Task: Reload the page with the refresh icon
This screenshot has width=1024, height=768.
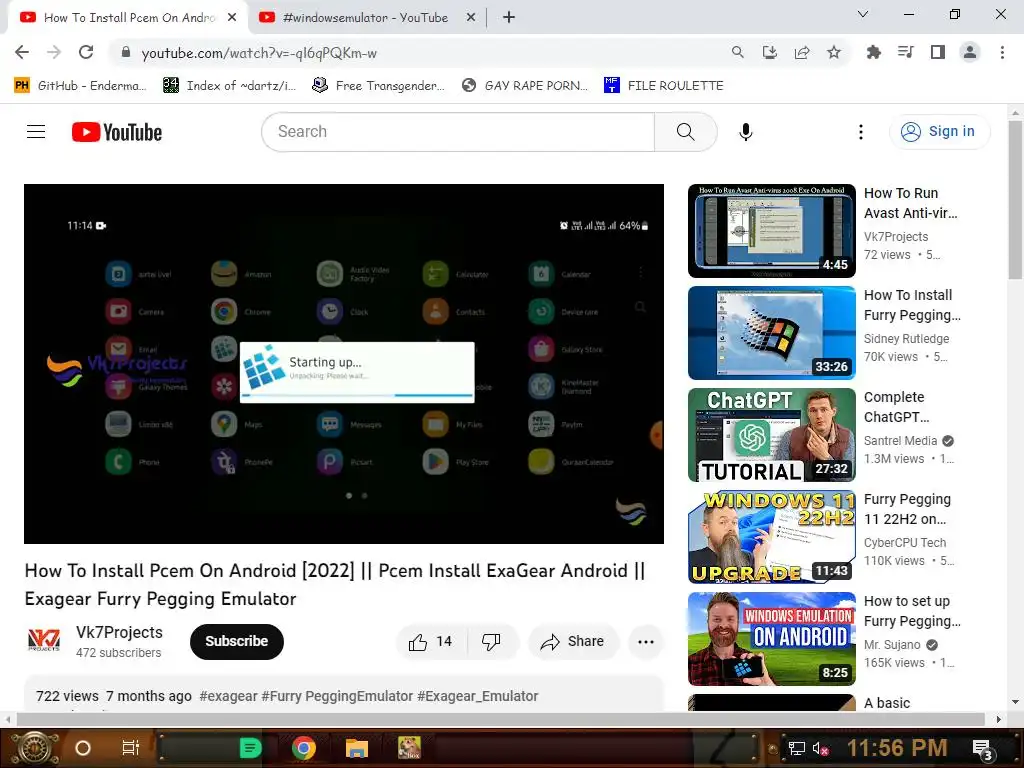Action: click(x=86, y=52)
